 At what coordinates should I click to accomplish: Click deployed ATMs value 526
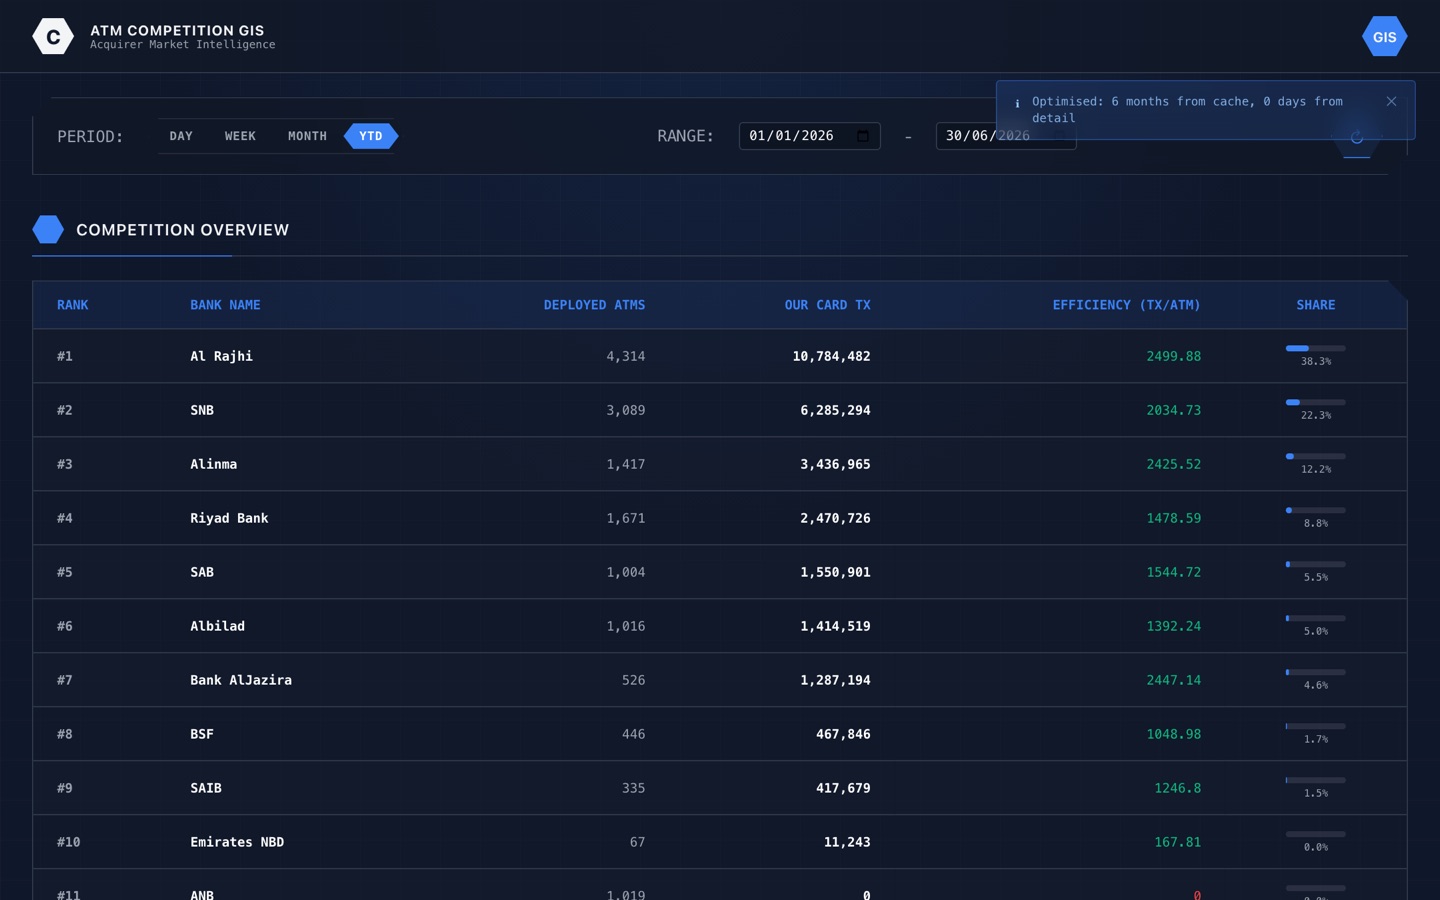[633, 680]
